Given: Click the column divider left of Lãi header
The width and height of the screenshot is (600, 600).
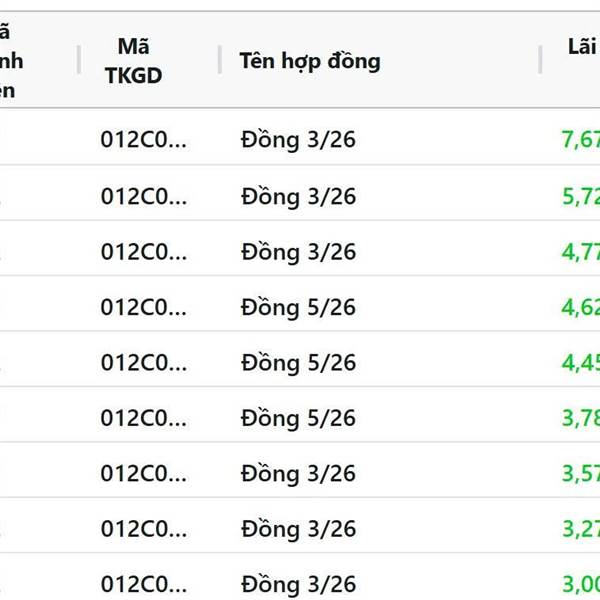Looking at the screenshot, I should point(540,60).
